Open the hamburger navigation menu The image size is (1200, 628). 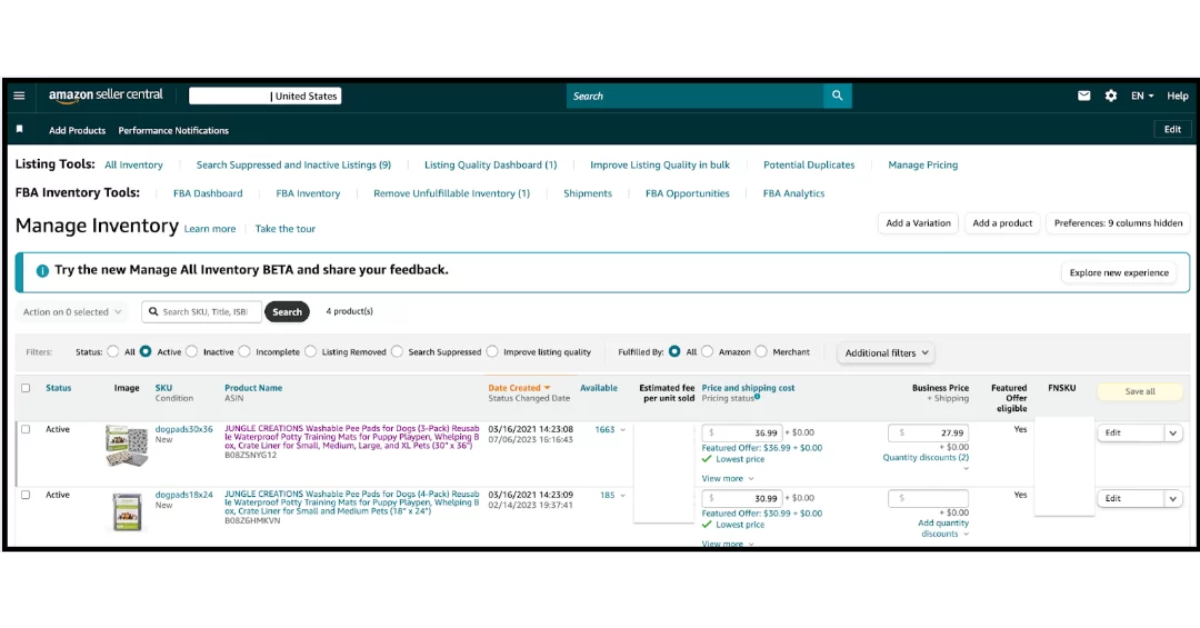19,96
